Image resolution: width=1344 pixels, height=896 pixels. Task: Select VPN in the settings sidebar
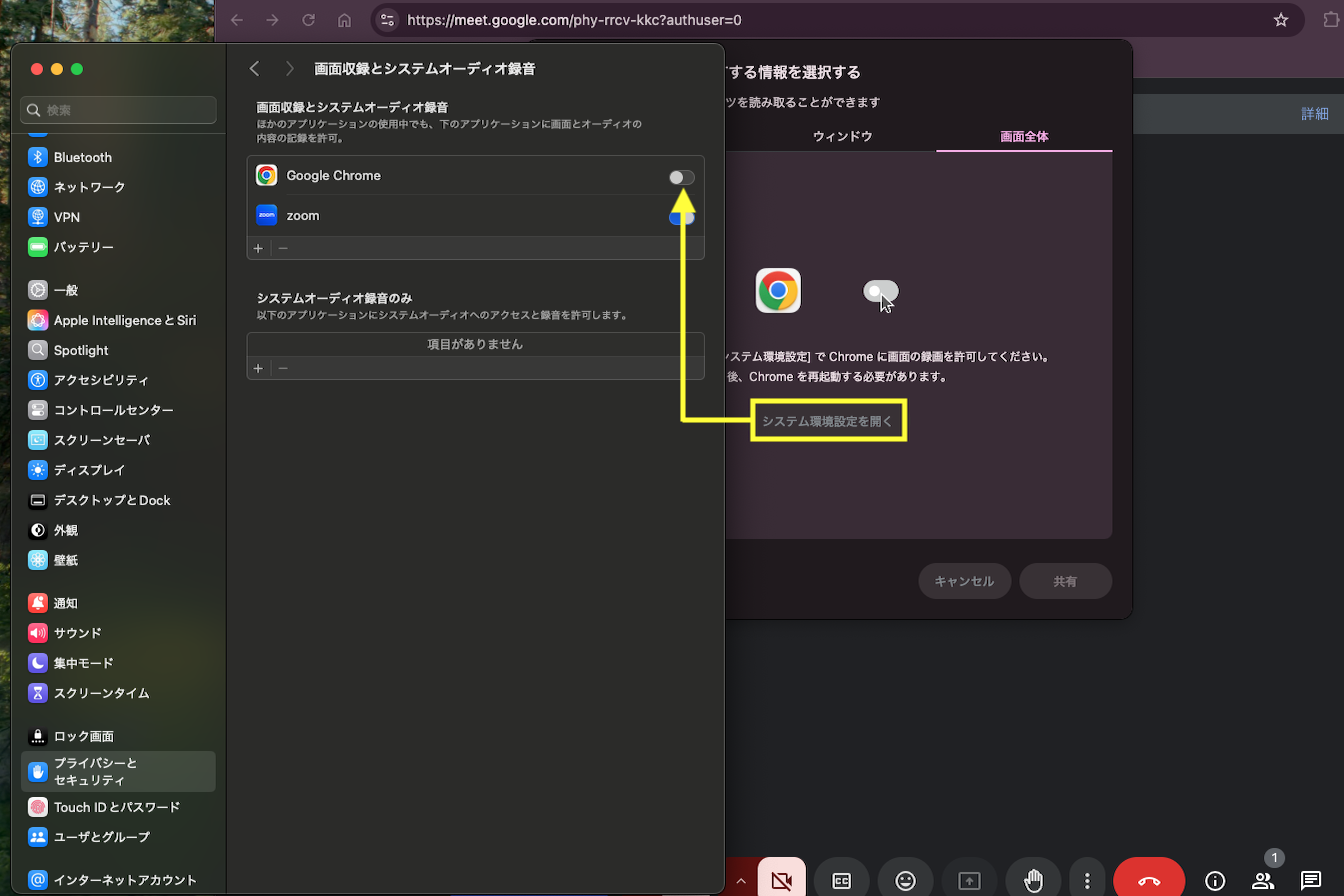coord(118,217)
